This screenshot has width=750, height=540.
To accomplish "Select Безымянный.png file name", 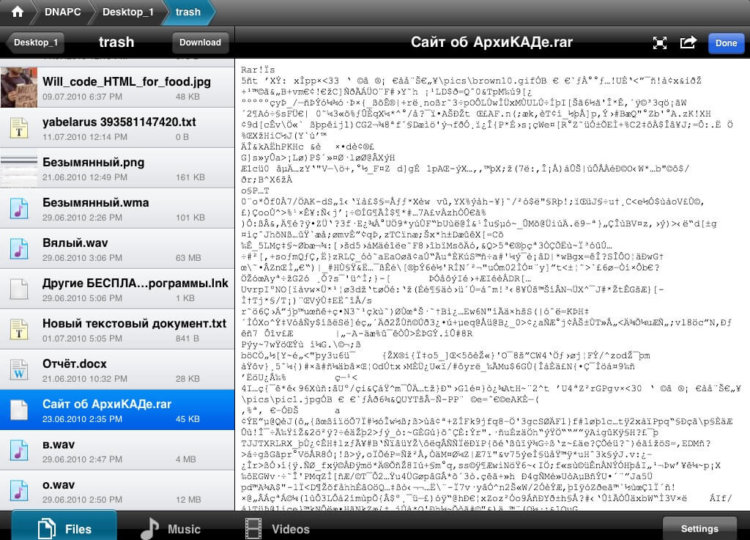I will point(93,162).
